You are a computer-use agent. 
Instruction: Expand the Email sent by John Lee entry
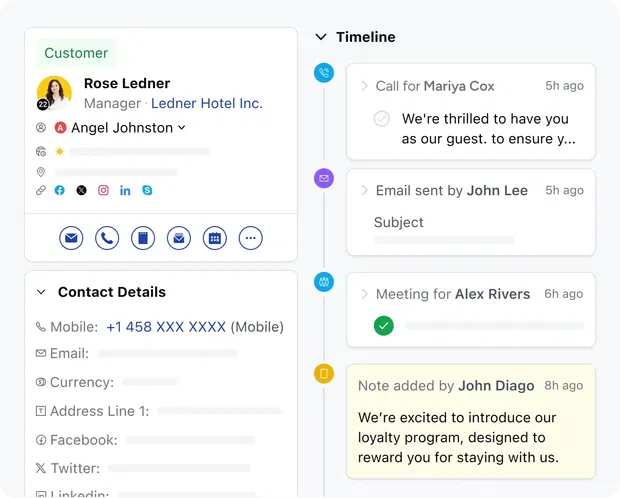tap(365, 190)
